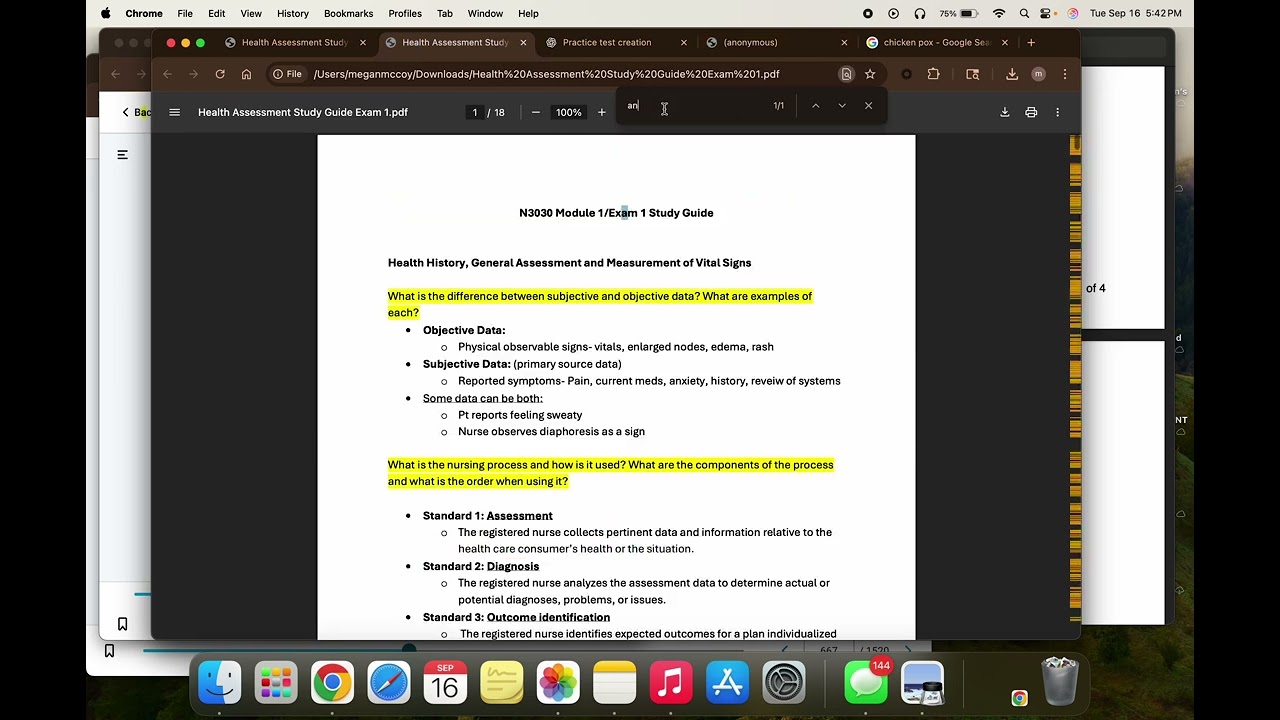Open PDF viewer more actions menu
The height and width of the screenshot is (720, 1280).
tap(1057, 112)
